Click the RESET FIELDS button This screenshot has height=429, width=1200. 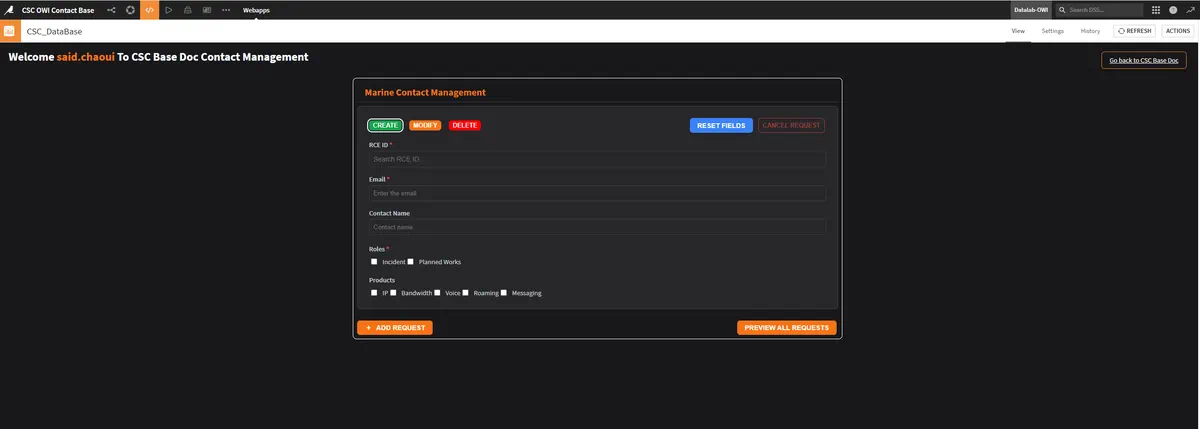coord(721,125)
